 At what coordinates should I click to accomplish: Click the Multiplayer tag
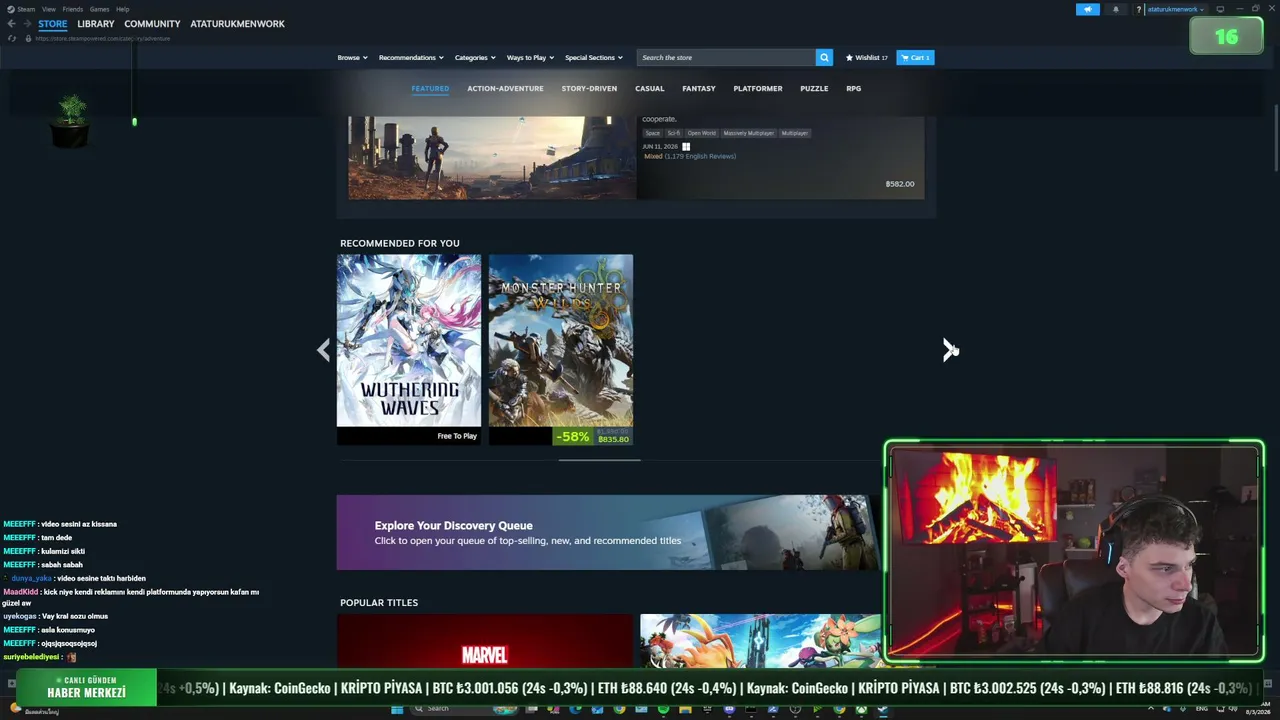795,133
